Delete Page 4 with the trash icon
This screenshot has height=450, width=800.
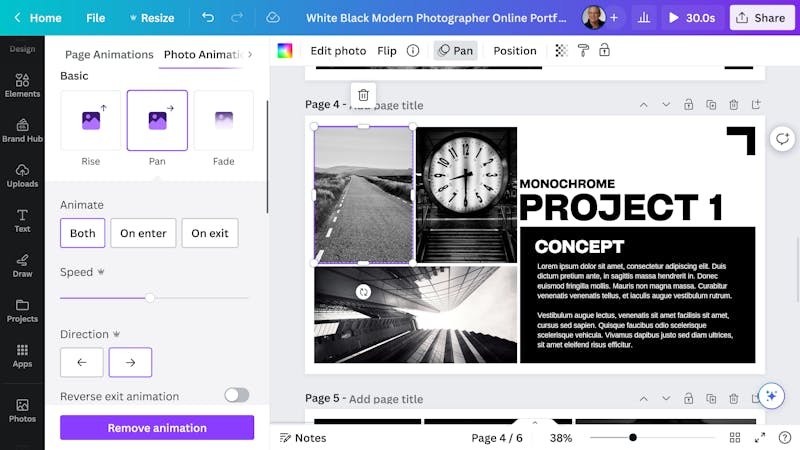tap(733, 105)
